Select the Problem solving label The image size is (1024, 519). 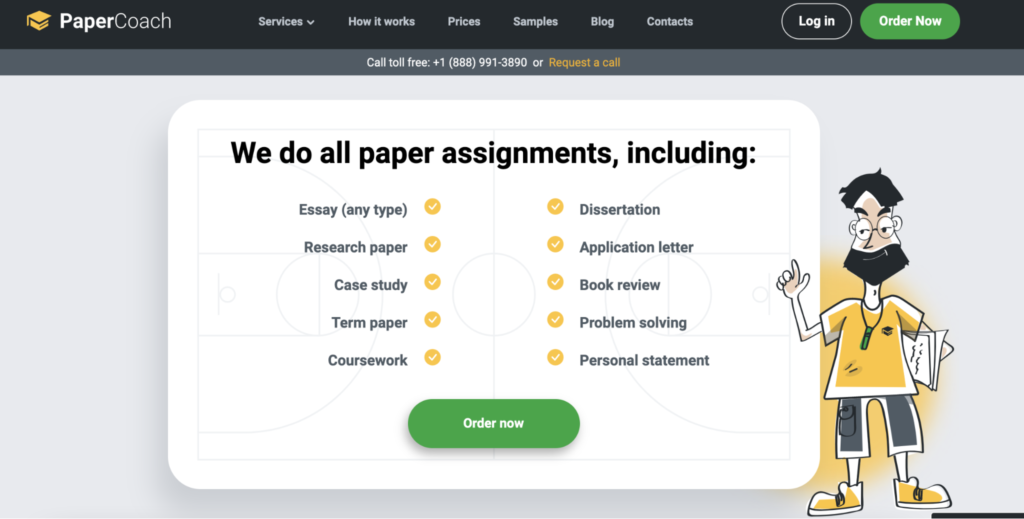pyautogui.click(x=633, y=322)
